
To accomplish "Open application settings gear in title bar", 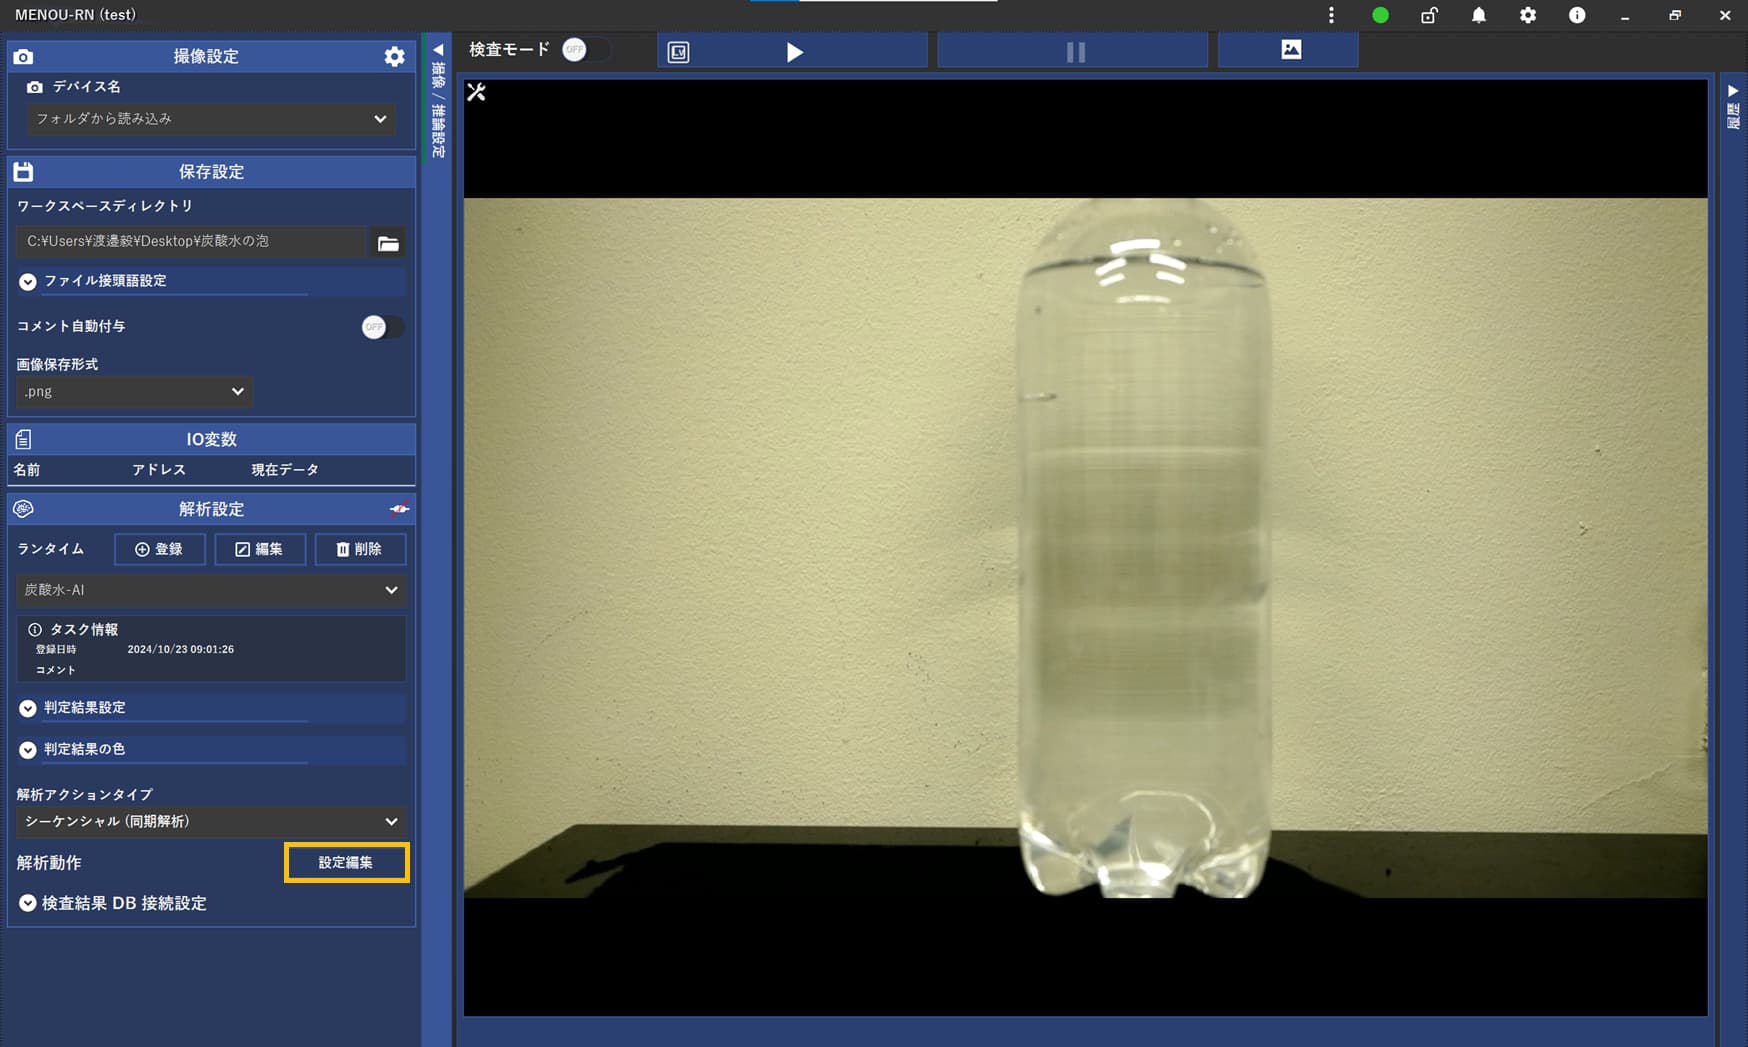I will click(1527, 15).
